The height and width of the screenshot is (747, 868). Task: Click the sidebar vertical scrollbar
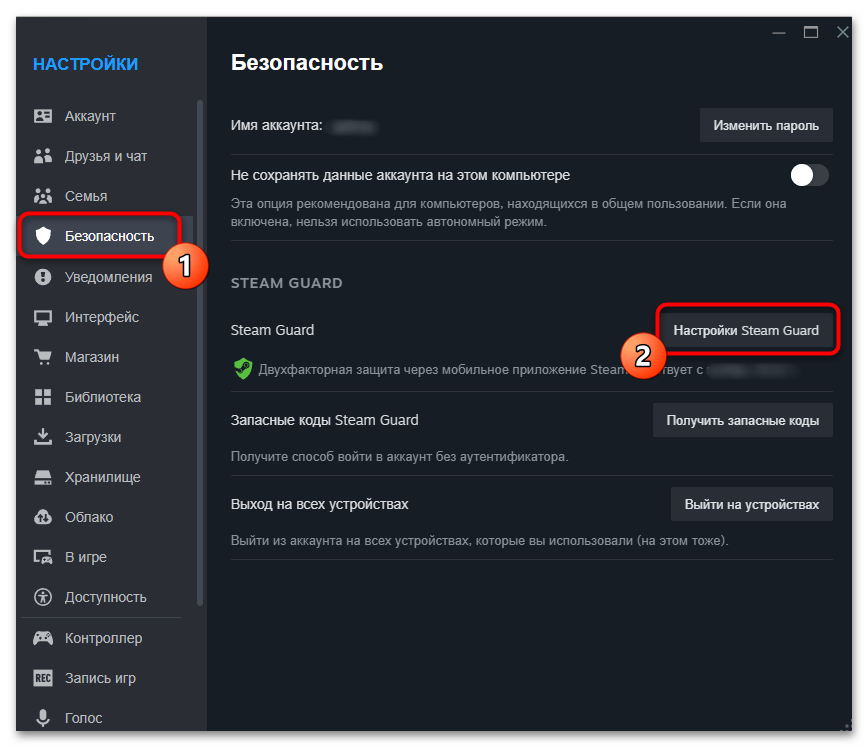(x=200, y=352)
